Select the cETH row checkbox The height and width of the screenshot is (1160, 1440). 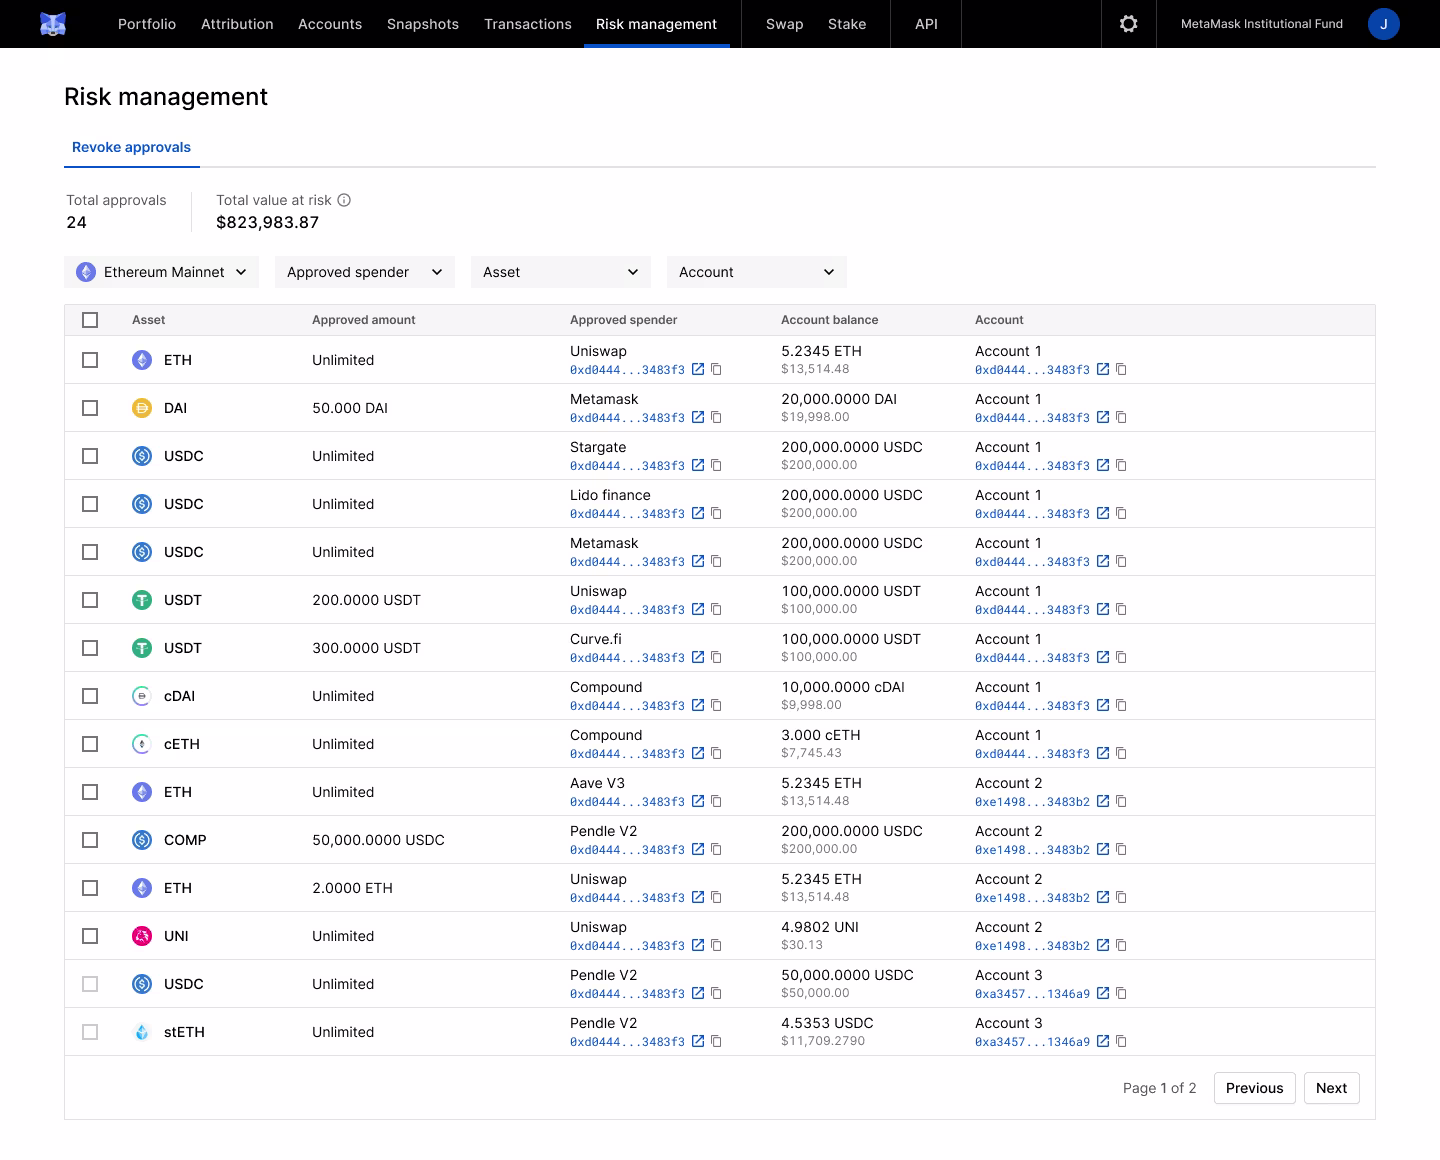point(90,744)
